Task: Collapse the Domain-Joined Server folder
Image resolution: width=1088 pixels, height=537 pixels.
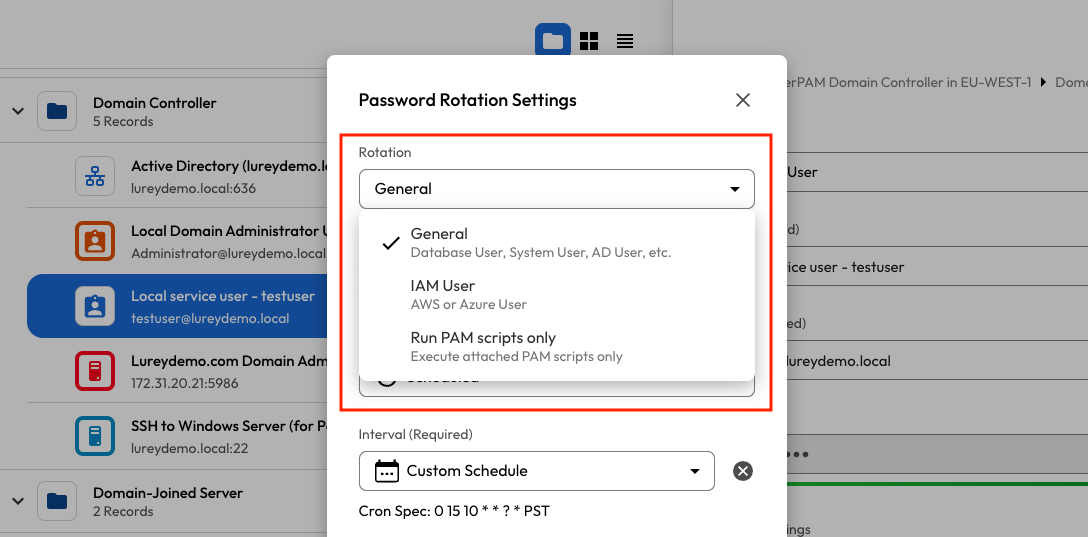Action: pyautogui.click(x=17, y=501)
